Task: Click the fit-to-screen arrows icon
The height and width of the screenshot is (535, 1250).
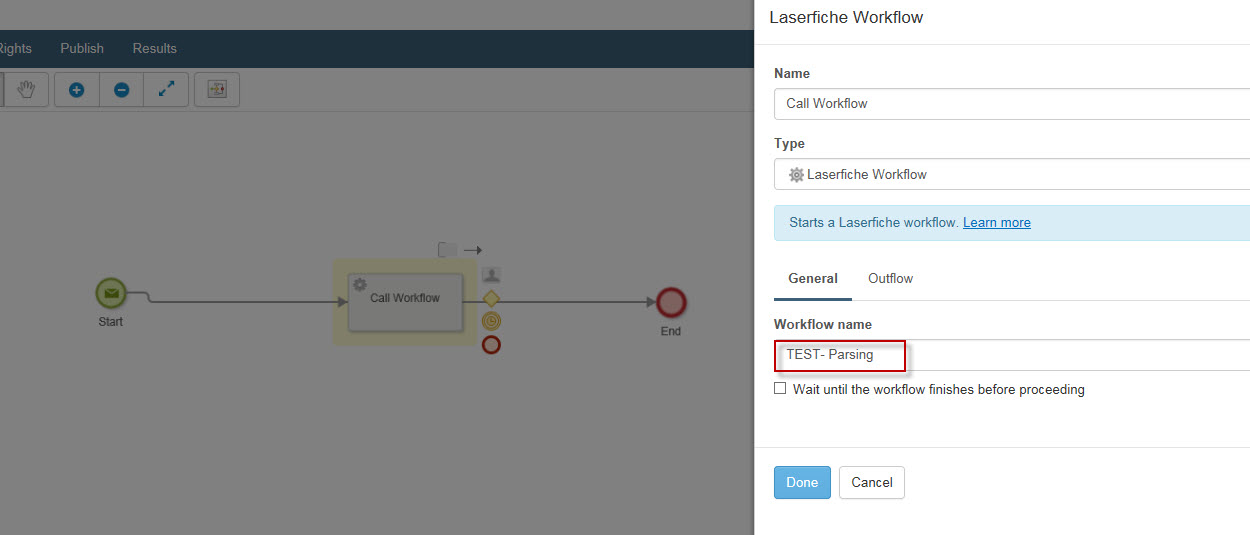Action: point(166,90)
